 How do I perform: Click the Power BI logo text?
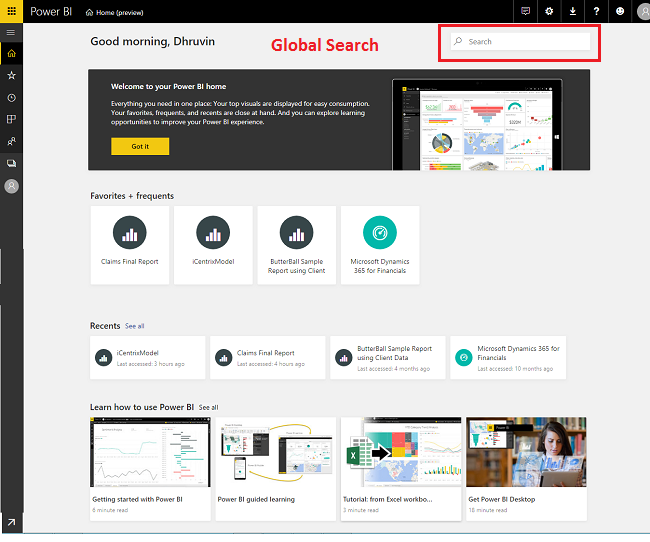click(51, 12)
